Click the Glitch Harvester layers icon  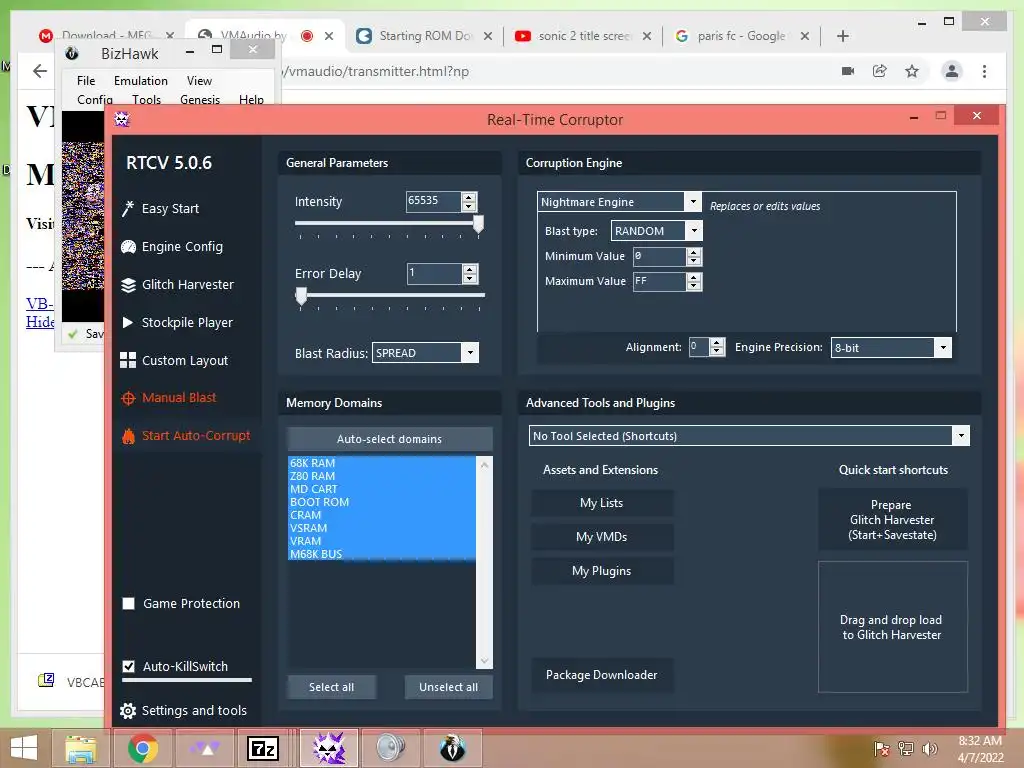tap(128, 285)
